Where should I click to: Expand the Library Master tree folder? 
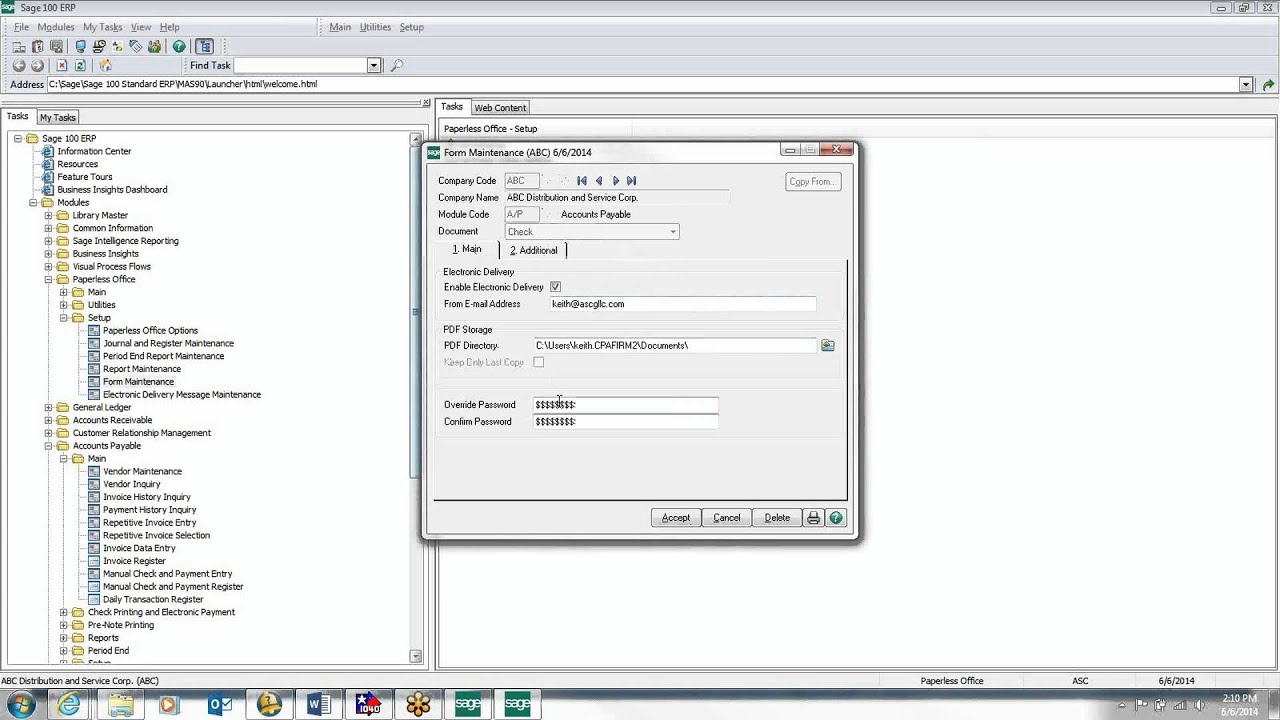click(x=48, y=216)
